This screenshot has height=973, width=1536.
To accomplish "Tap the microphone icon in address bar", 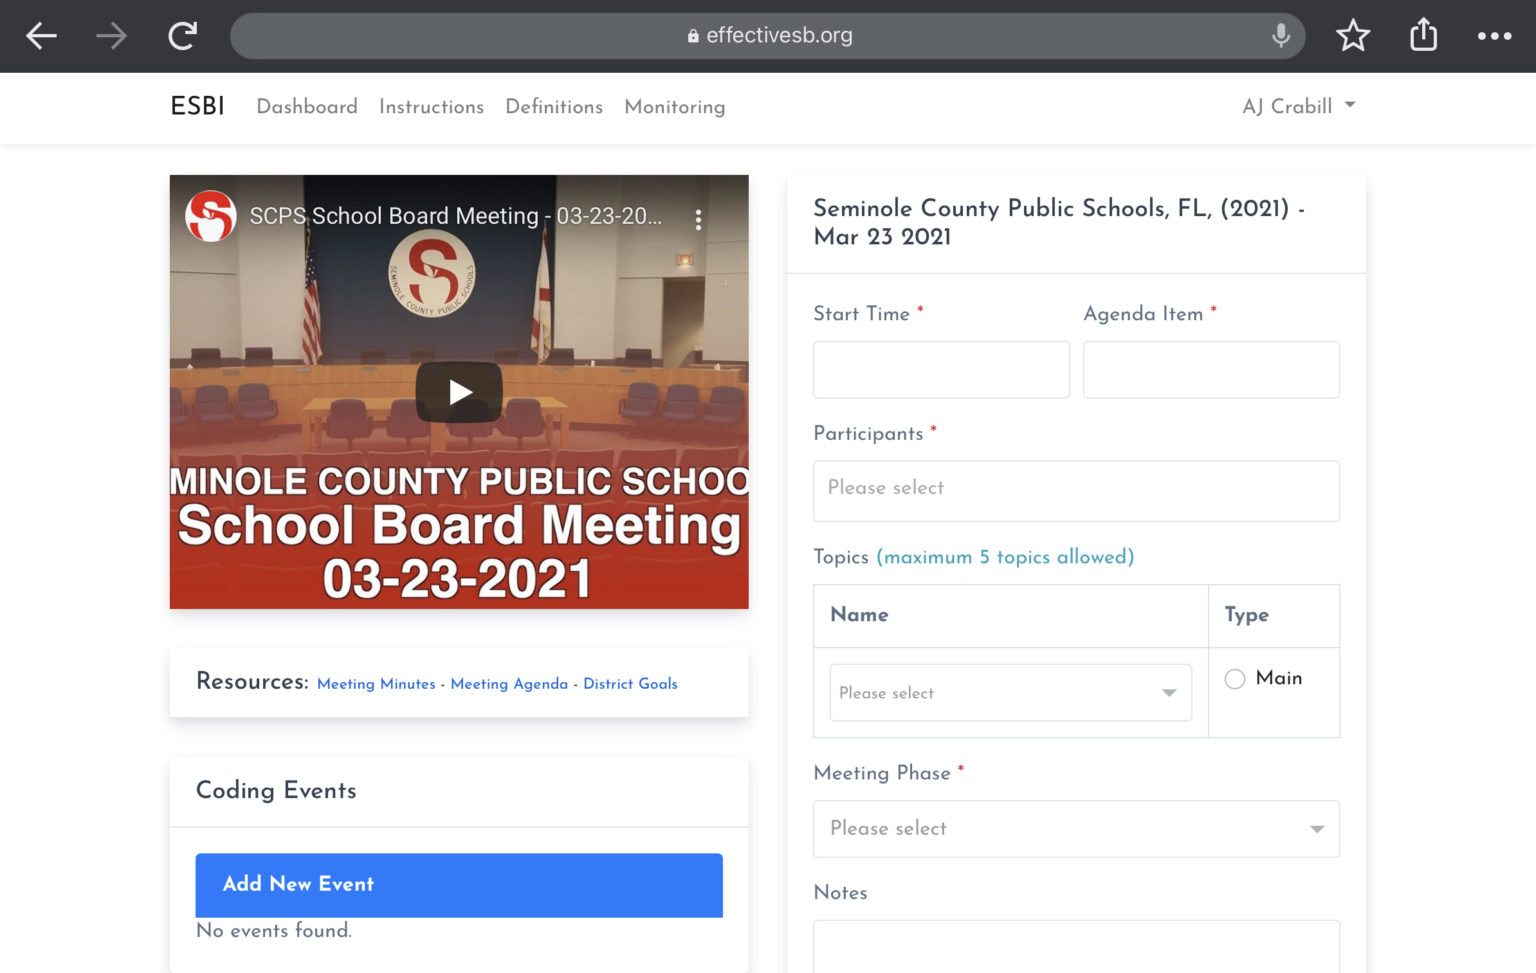I will point(1280,36).
